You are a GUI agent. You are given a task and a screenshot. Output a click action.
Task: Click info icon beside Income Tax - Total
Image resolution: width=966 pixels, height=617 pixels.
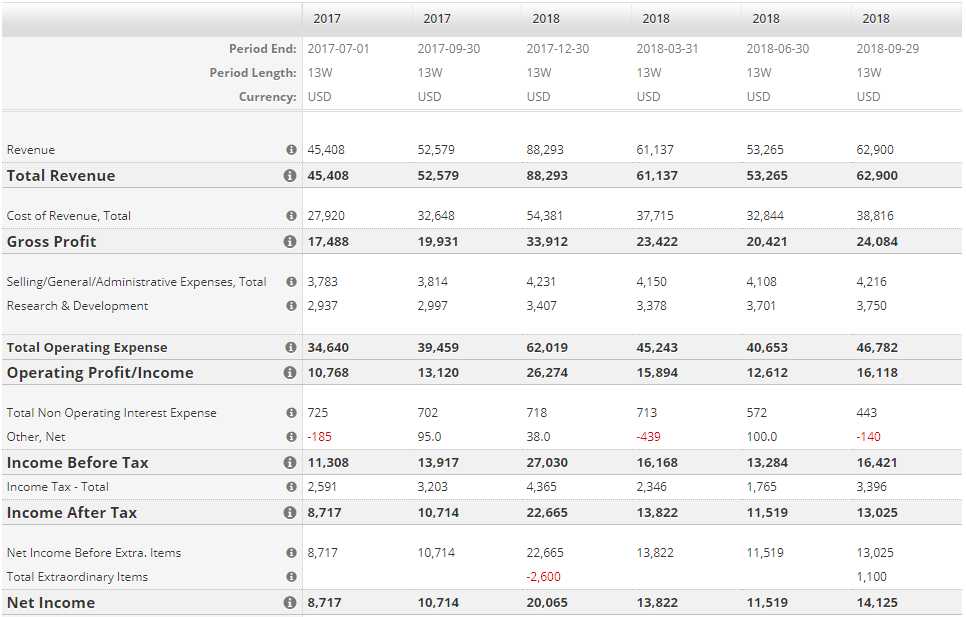[291, 487]
